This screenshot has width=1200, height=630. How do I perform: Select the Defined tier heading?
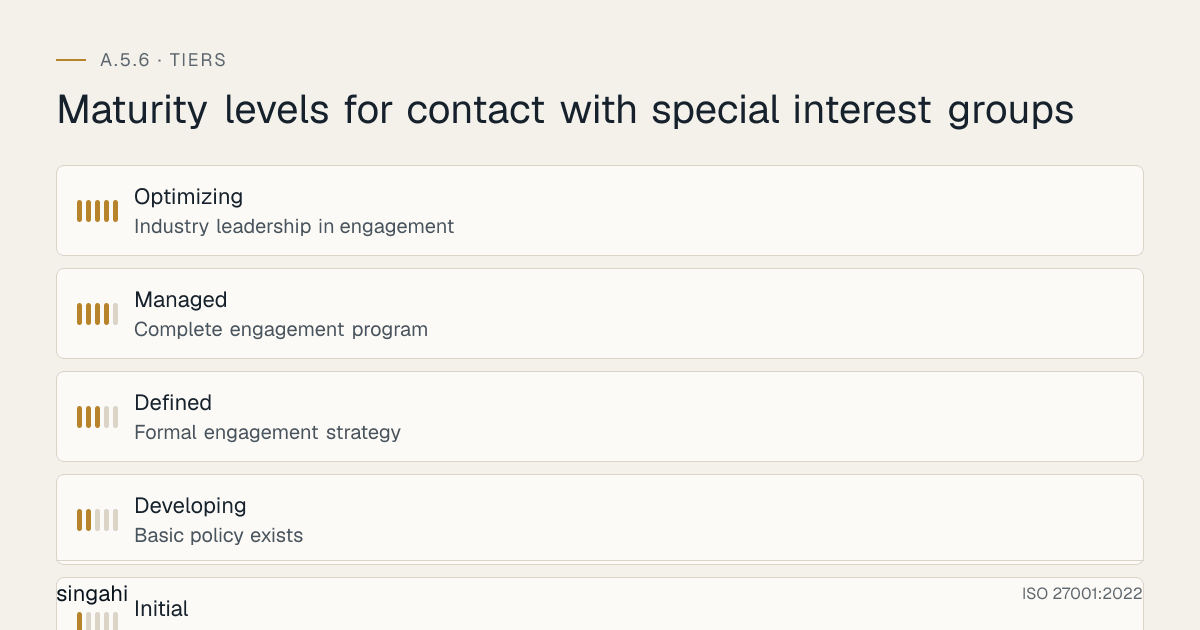(x=173, y=403)
